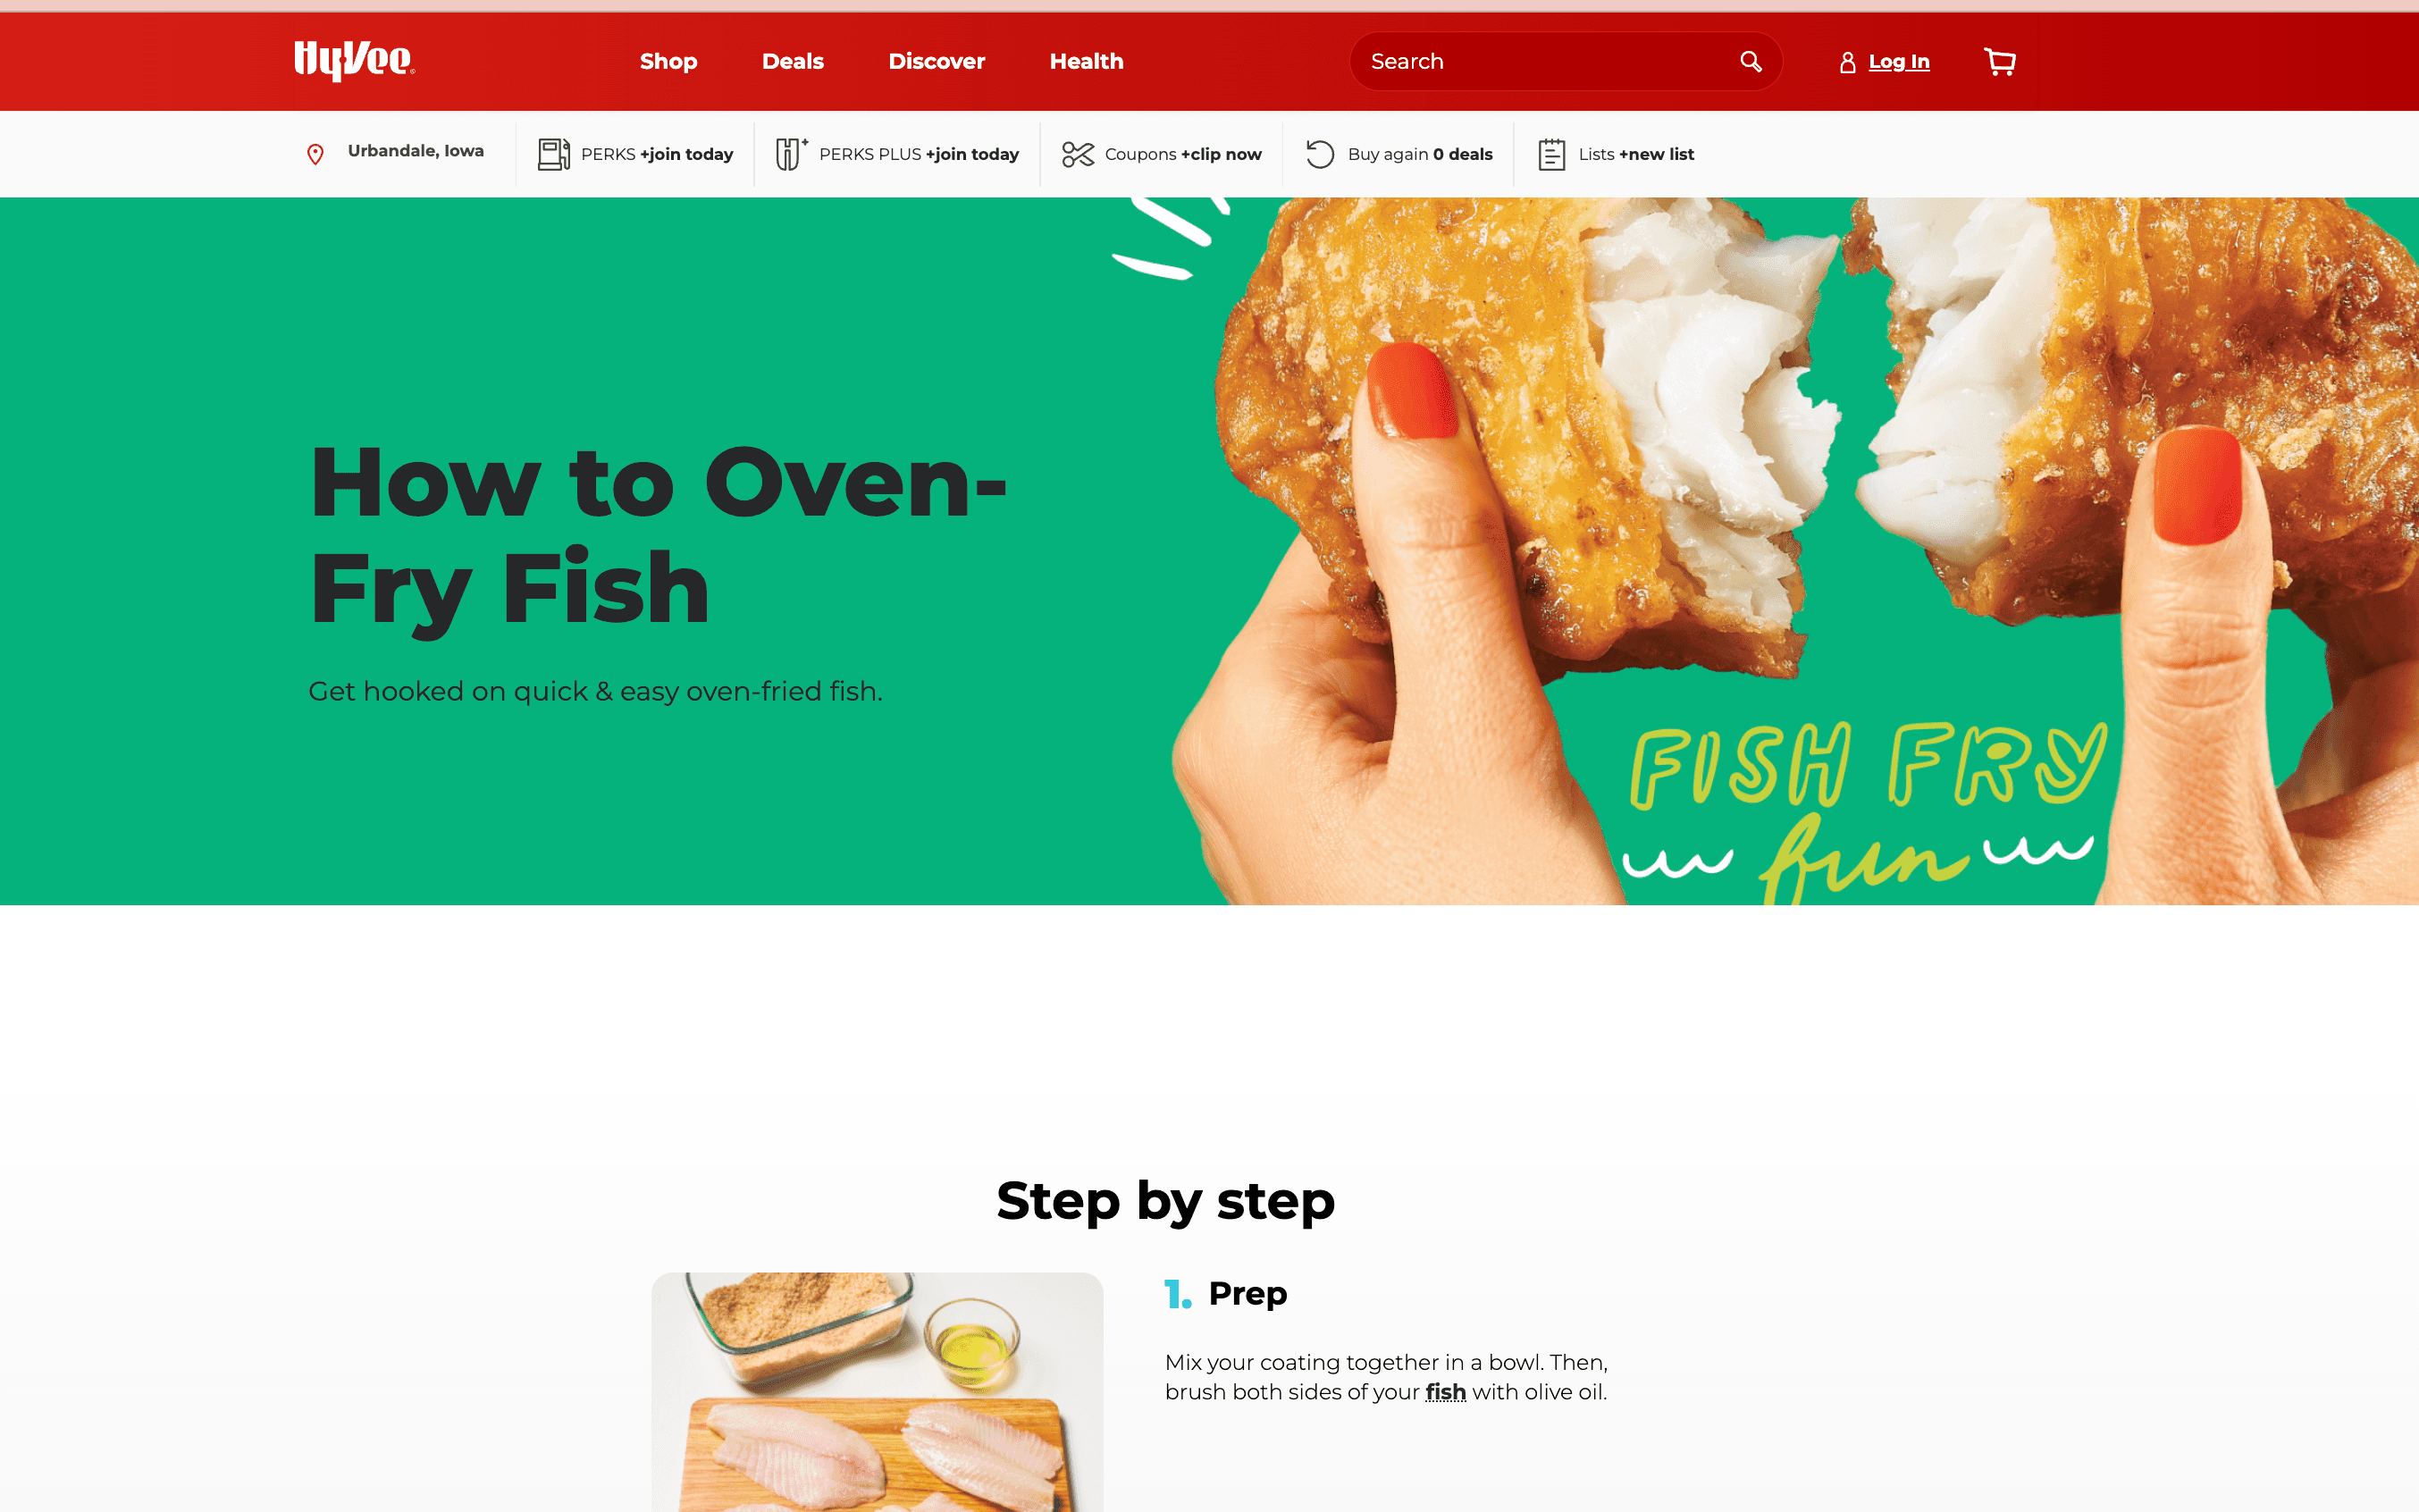Click the Prep step fish fillets photo
This screenshot has height=1512, width=2419.
point(877,1392)
